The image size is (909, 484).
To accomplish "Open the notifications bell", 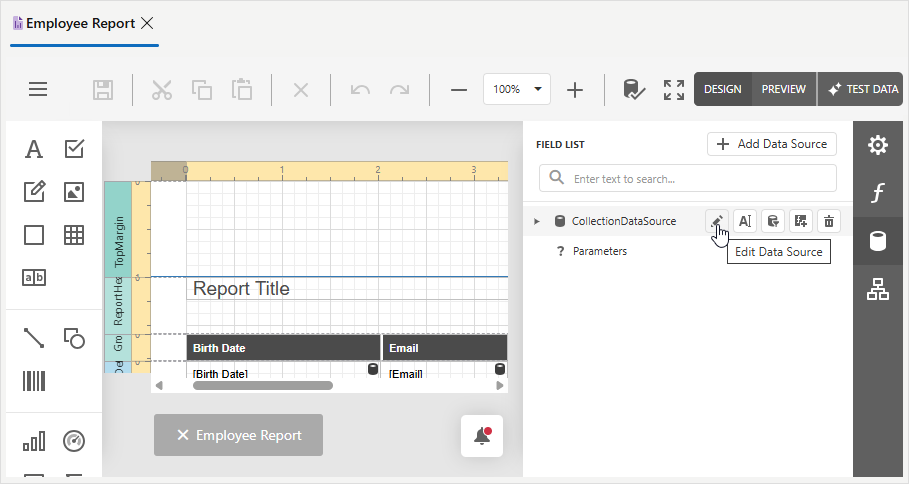I will [482, 436].
